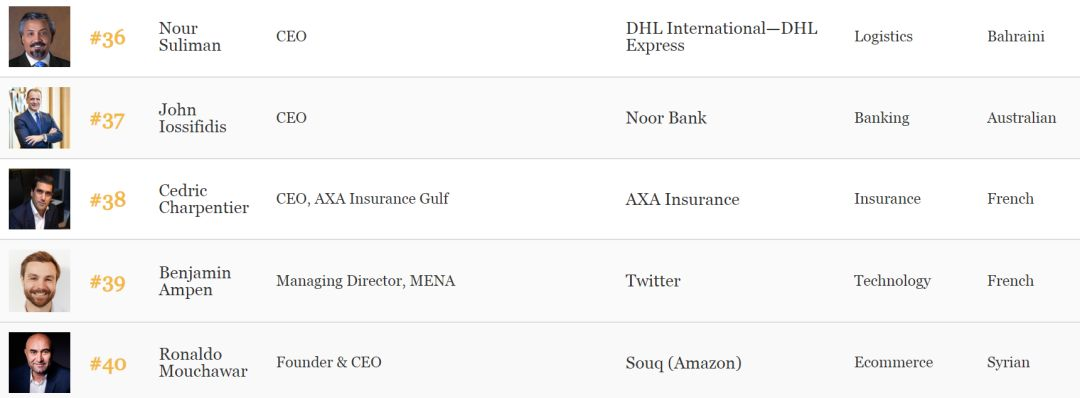
Task: Open Nour Suliman's profile photo
Action: click(39, 36)
